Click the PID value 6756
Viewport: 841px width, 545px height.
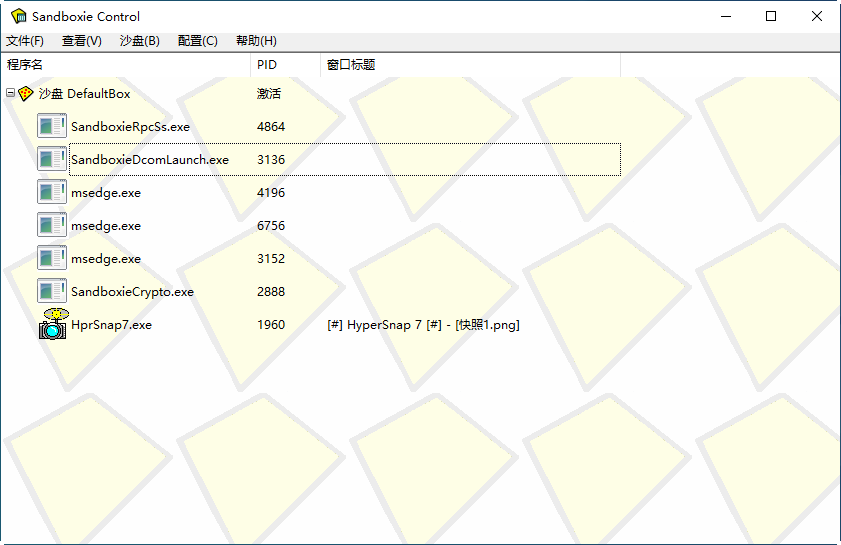(x=271, y=225)
